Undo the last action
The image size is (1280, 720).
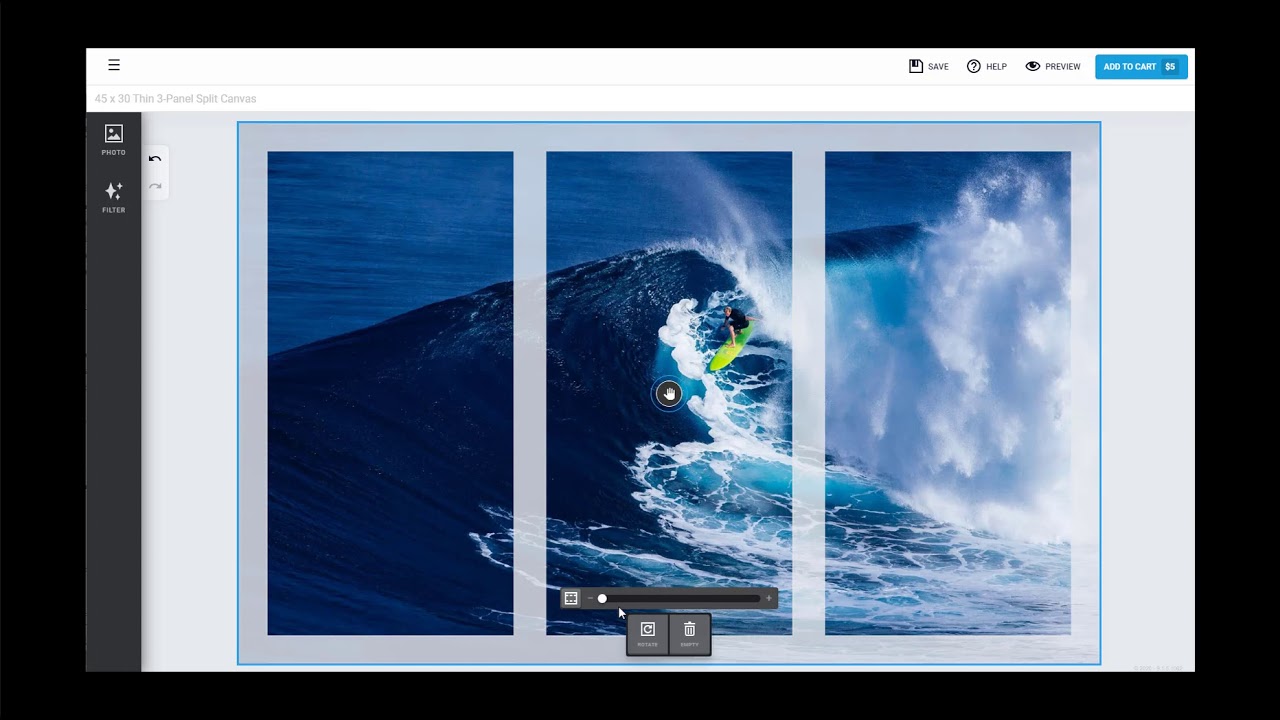tap(155, 159)
